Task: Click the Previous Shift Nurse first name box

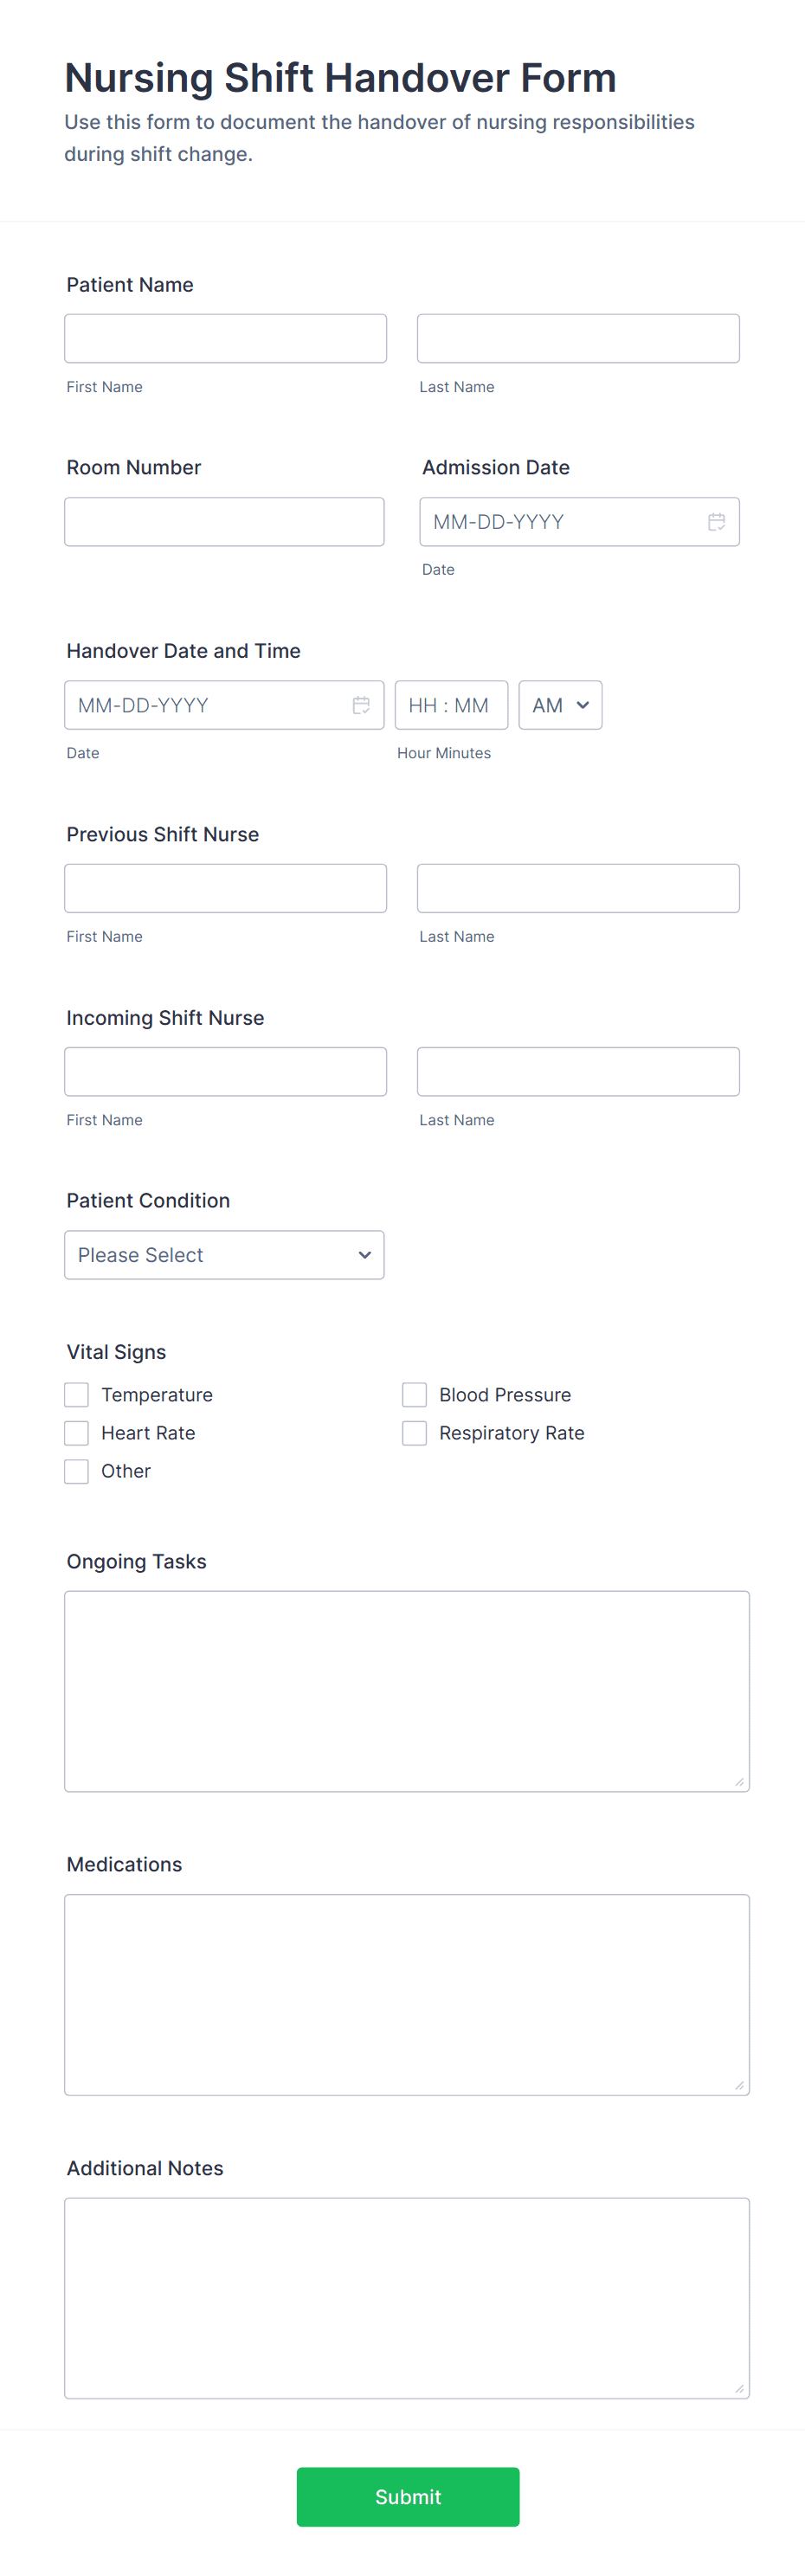Action: (x=225, y=888)
